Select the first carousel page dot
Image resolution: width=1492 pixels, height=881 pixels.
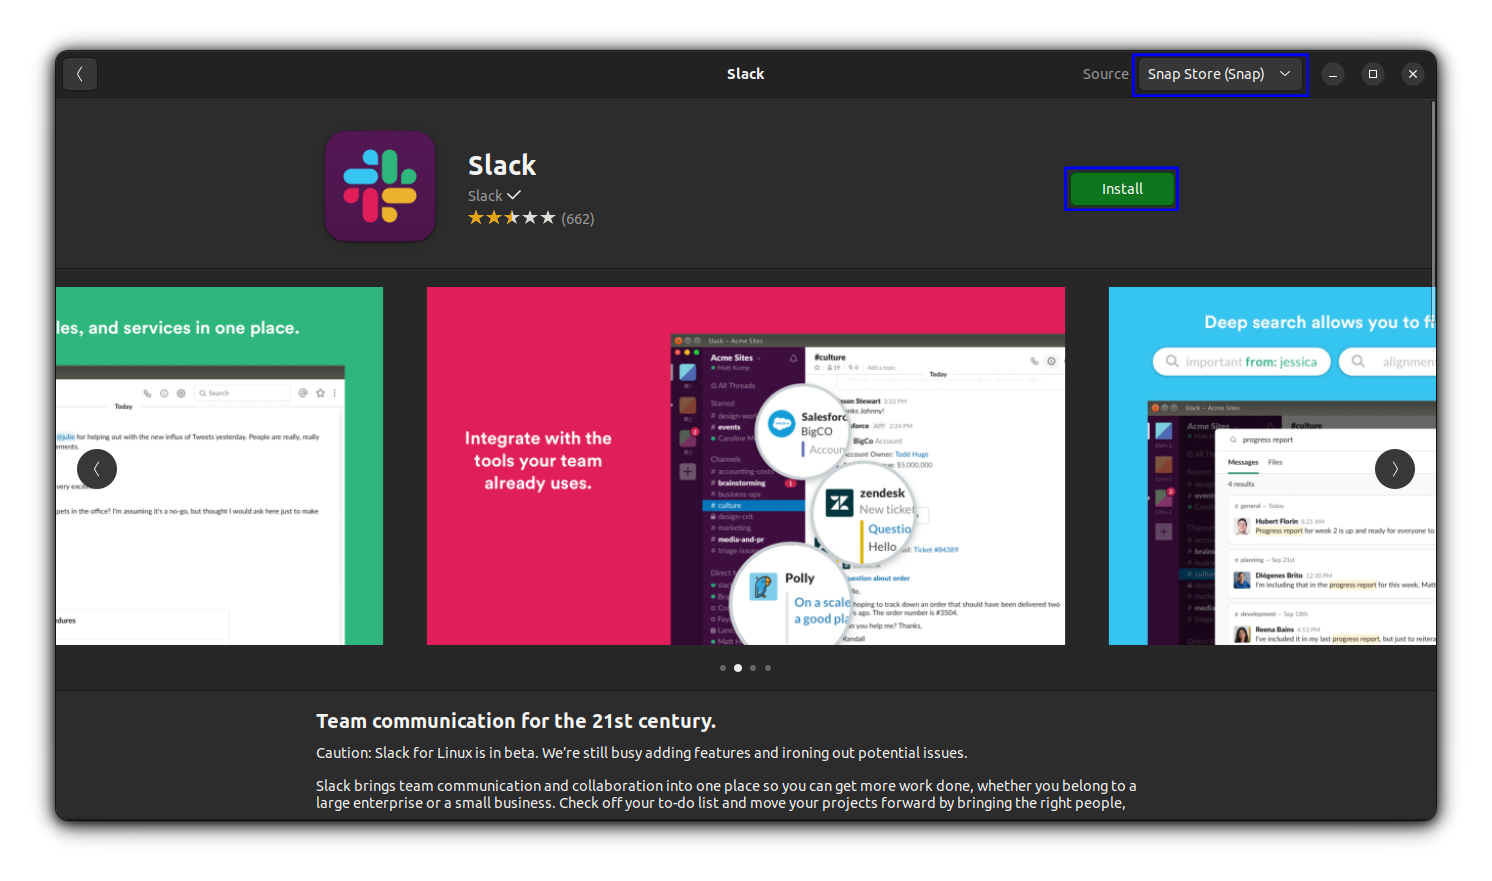point(723,668)
